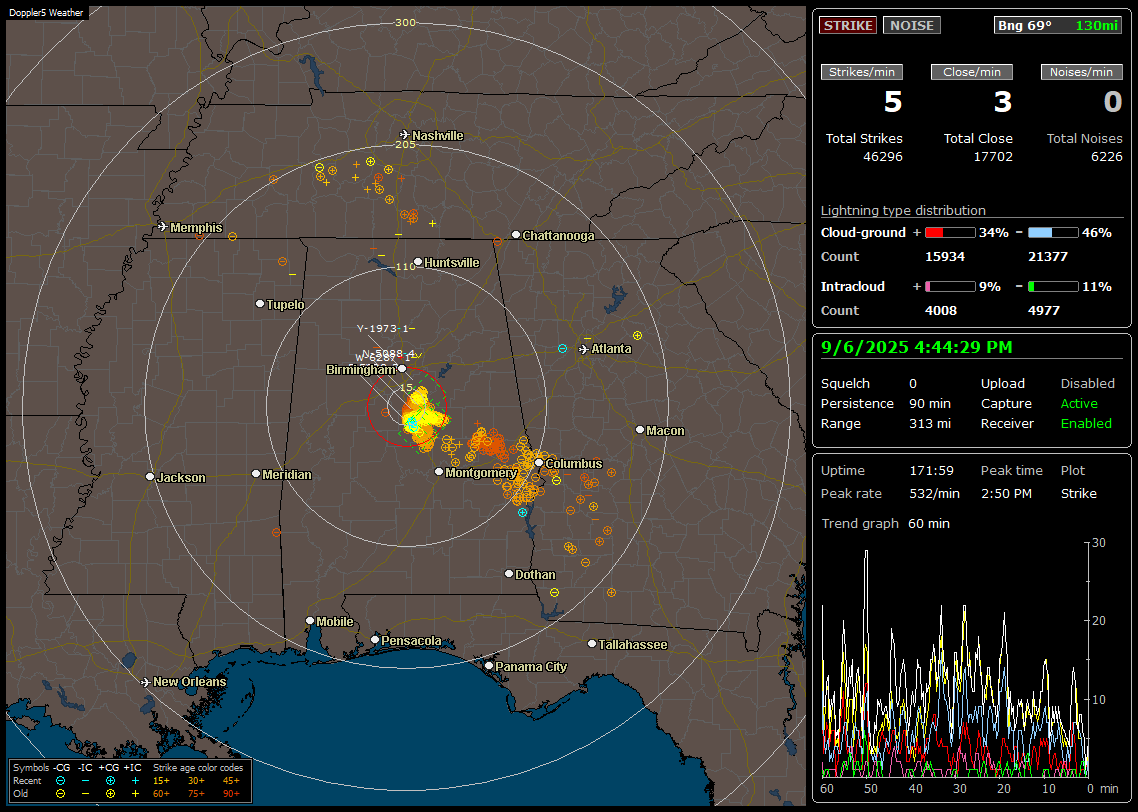This screenshot has width=1138, height=812.
Task: Click the Peak time value 2:50 PM
Action: pyautogui.click(x=1006, y=493)
